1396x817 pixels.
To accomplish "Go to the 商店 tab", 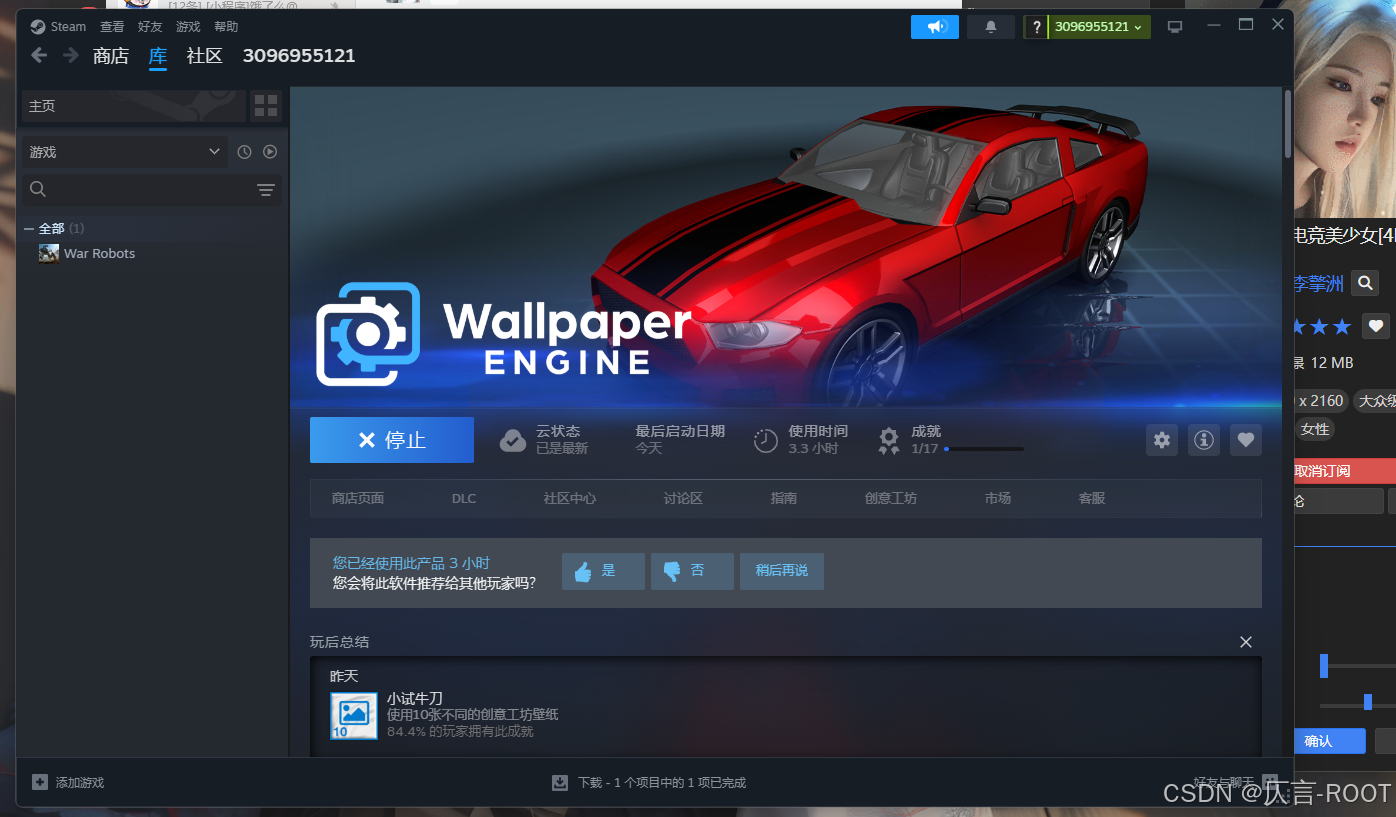I will point(111,56).
